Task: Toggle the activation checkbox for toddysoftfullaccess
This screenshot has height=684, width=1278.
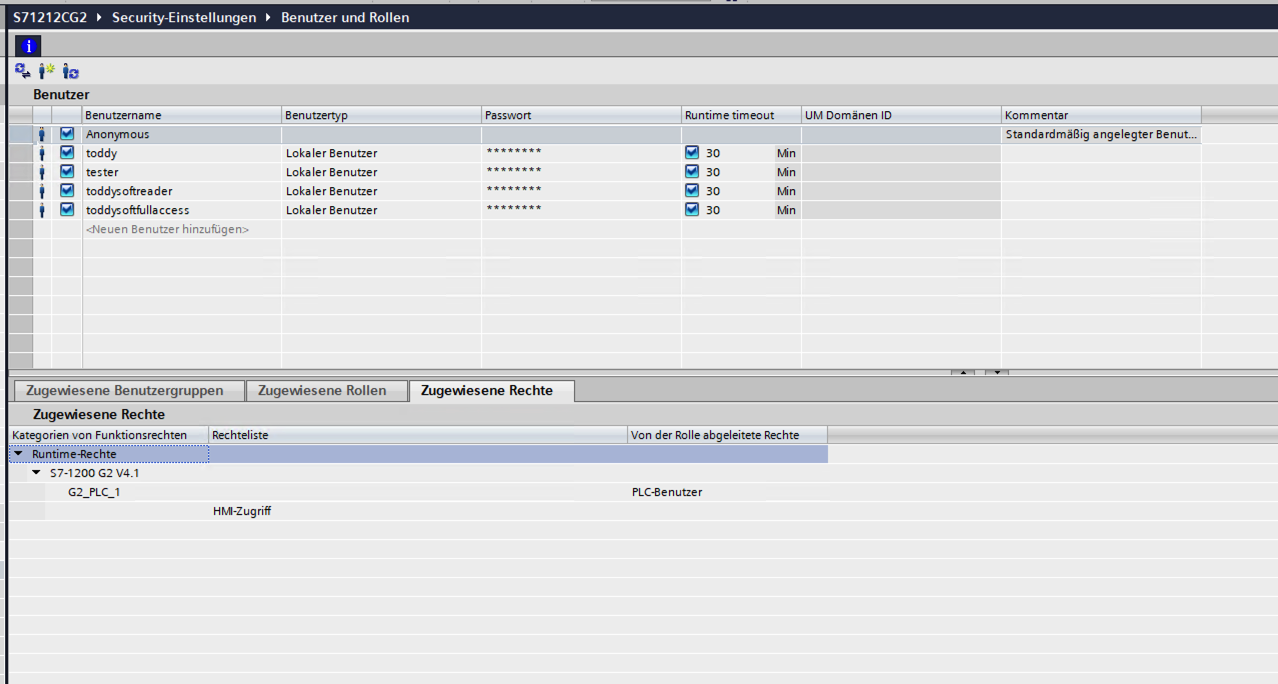Action: tap(67, 210)
